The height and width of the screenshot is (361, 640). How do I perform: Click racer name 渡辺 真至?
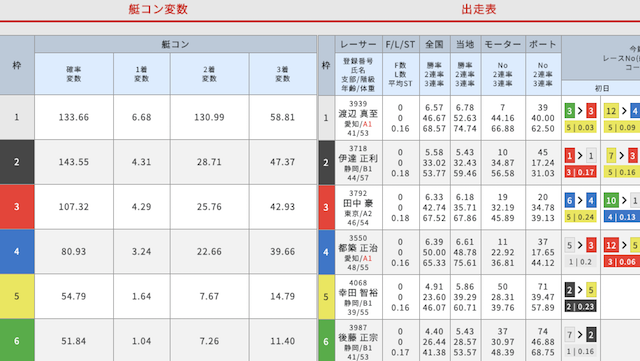[x=358, y=114]
